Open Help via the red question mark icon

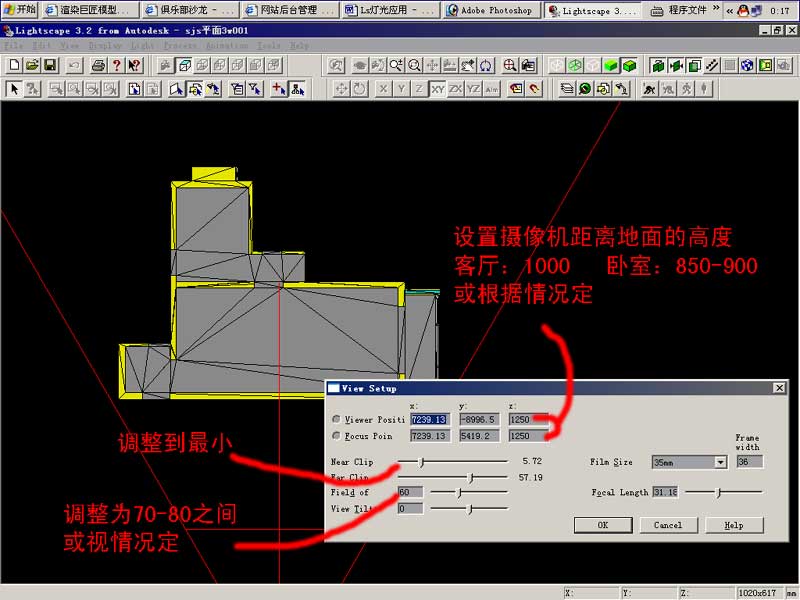[116, 65]
